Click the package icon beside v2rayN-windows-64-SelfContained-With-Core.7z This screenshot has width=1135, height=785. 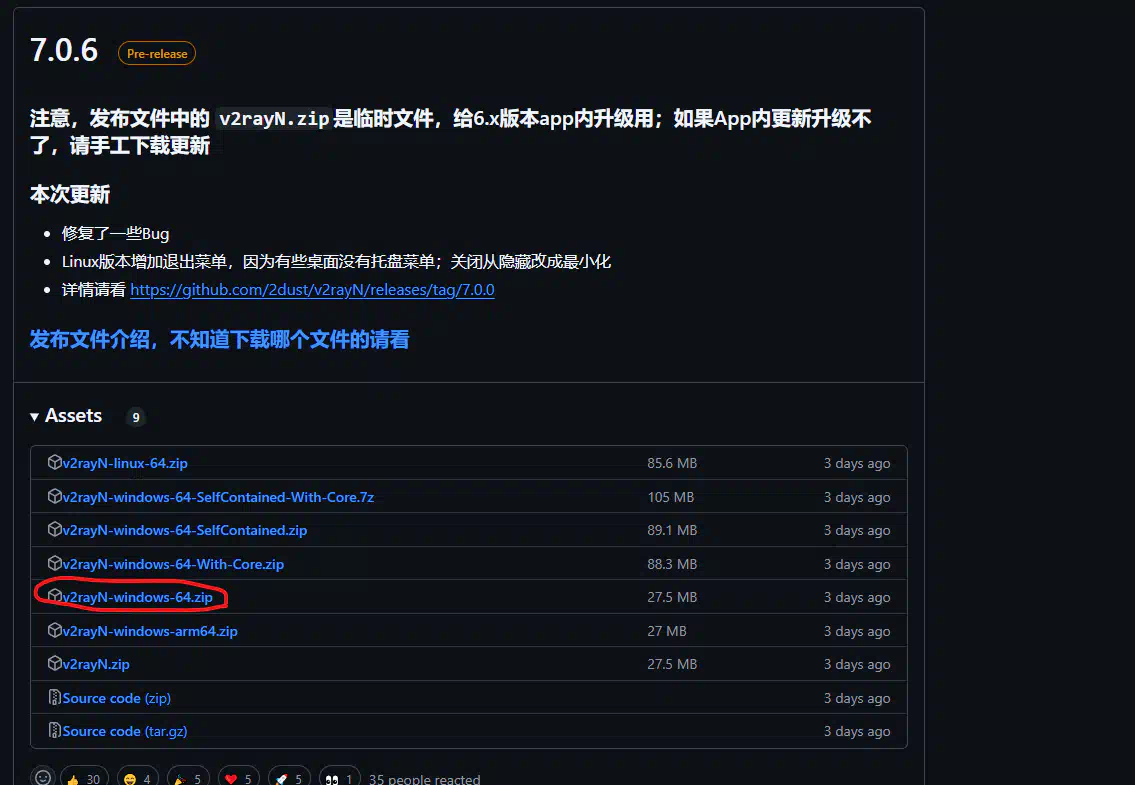click(54, 496)
